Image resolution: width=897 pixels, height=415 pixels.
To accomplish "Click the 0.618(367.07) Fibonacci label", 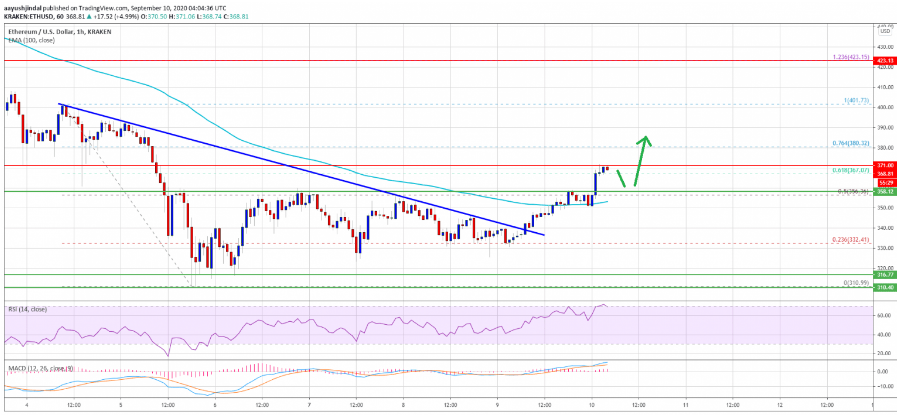I will click(853, 170).
